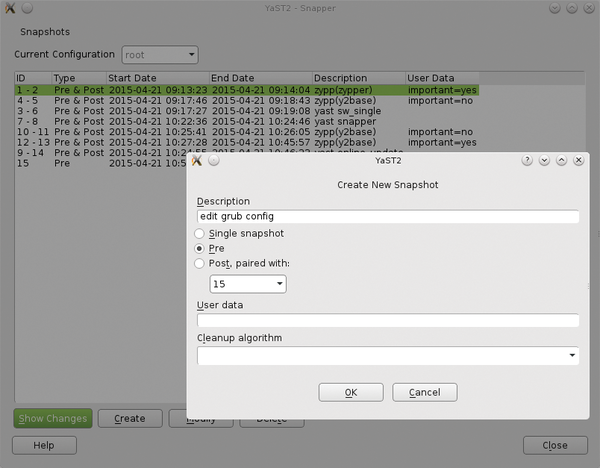This screenshot has height=468, width=600.
Task: Select snapshot row 4 - 5
Action: click(247, 101)
